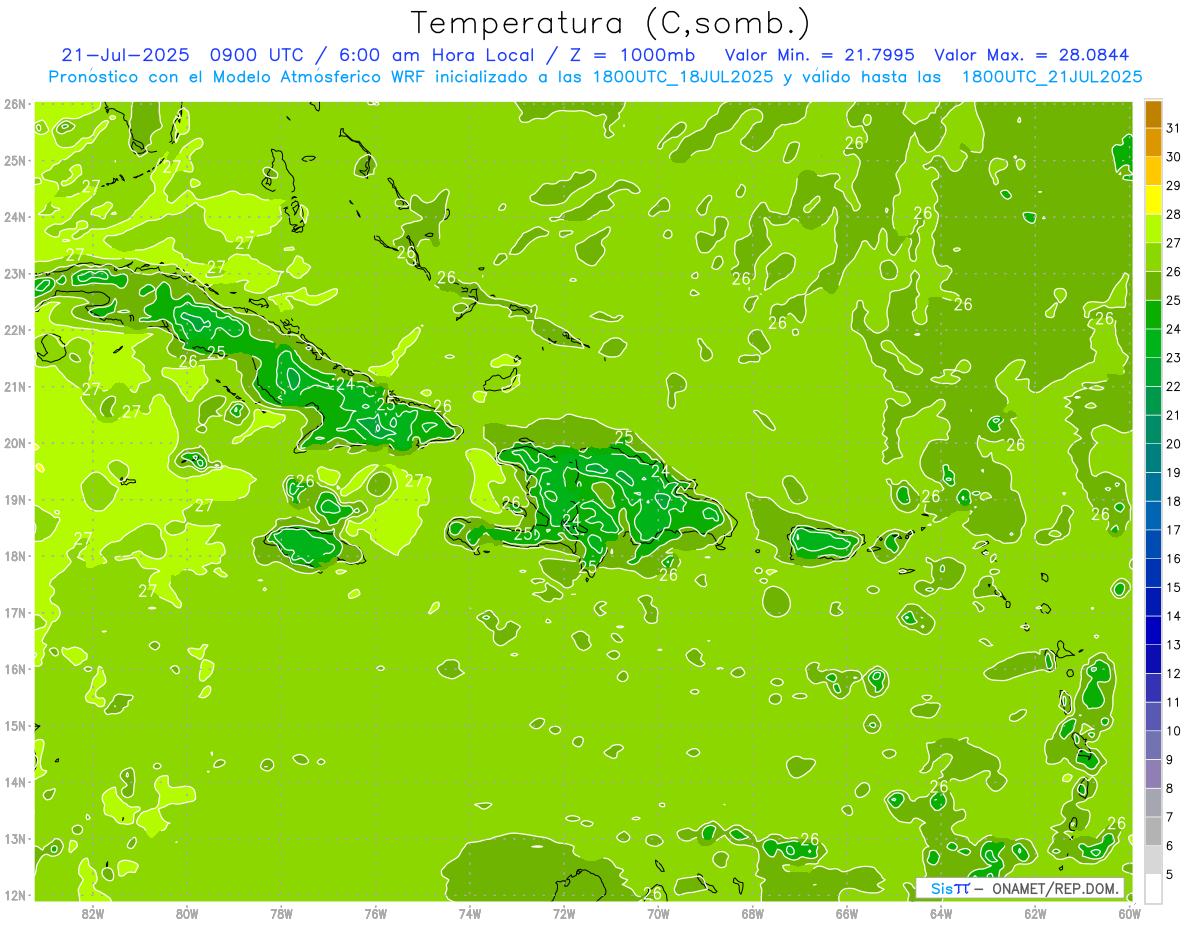Click the '62W' longitude axis label
This screenshot has width=1200, height=927.
coord(1035,912)
